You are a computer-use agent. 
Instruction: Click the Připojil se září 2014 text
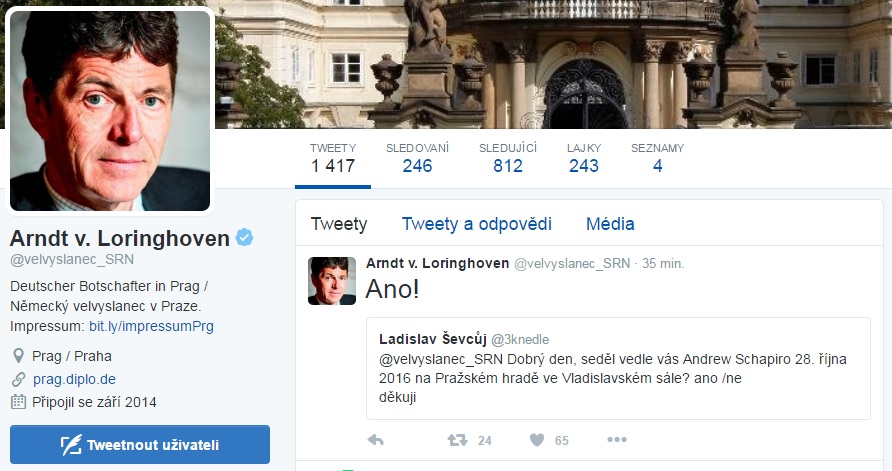[x=94, y=402]
